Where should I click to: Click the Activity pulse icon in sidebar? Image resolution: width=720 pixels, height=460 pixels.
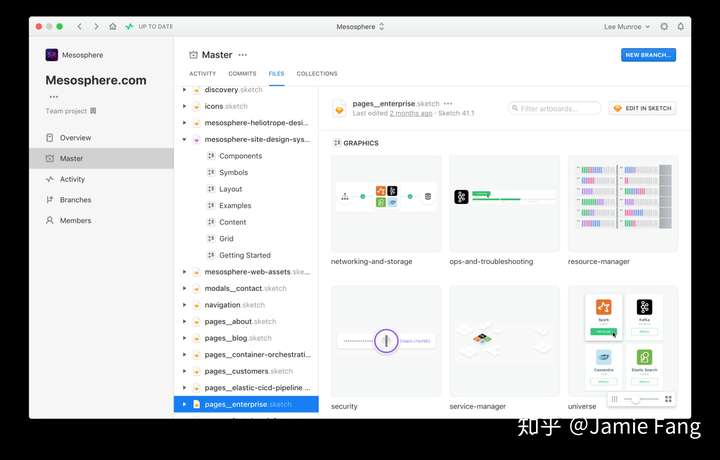[50, 179]
